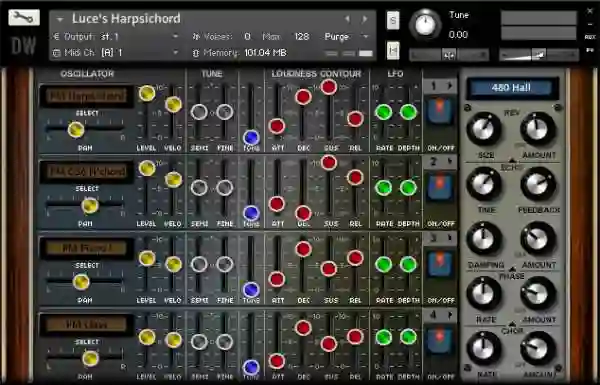Select previous instrument preset arrow
This screenshot has height=385, width=600.
pos(347,18)
